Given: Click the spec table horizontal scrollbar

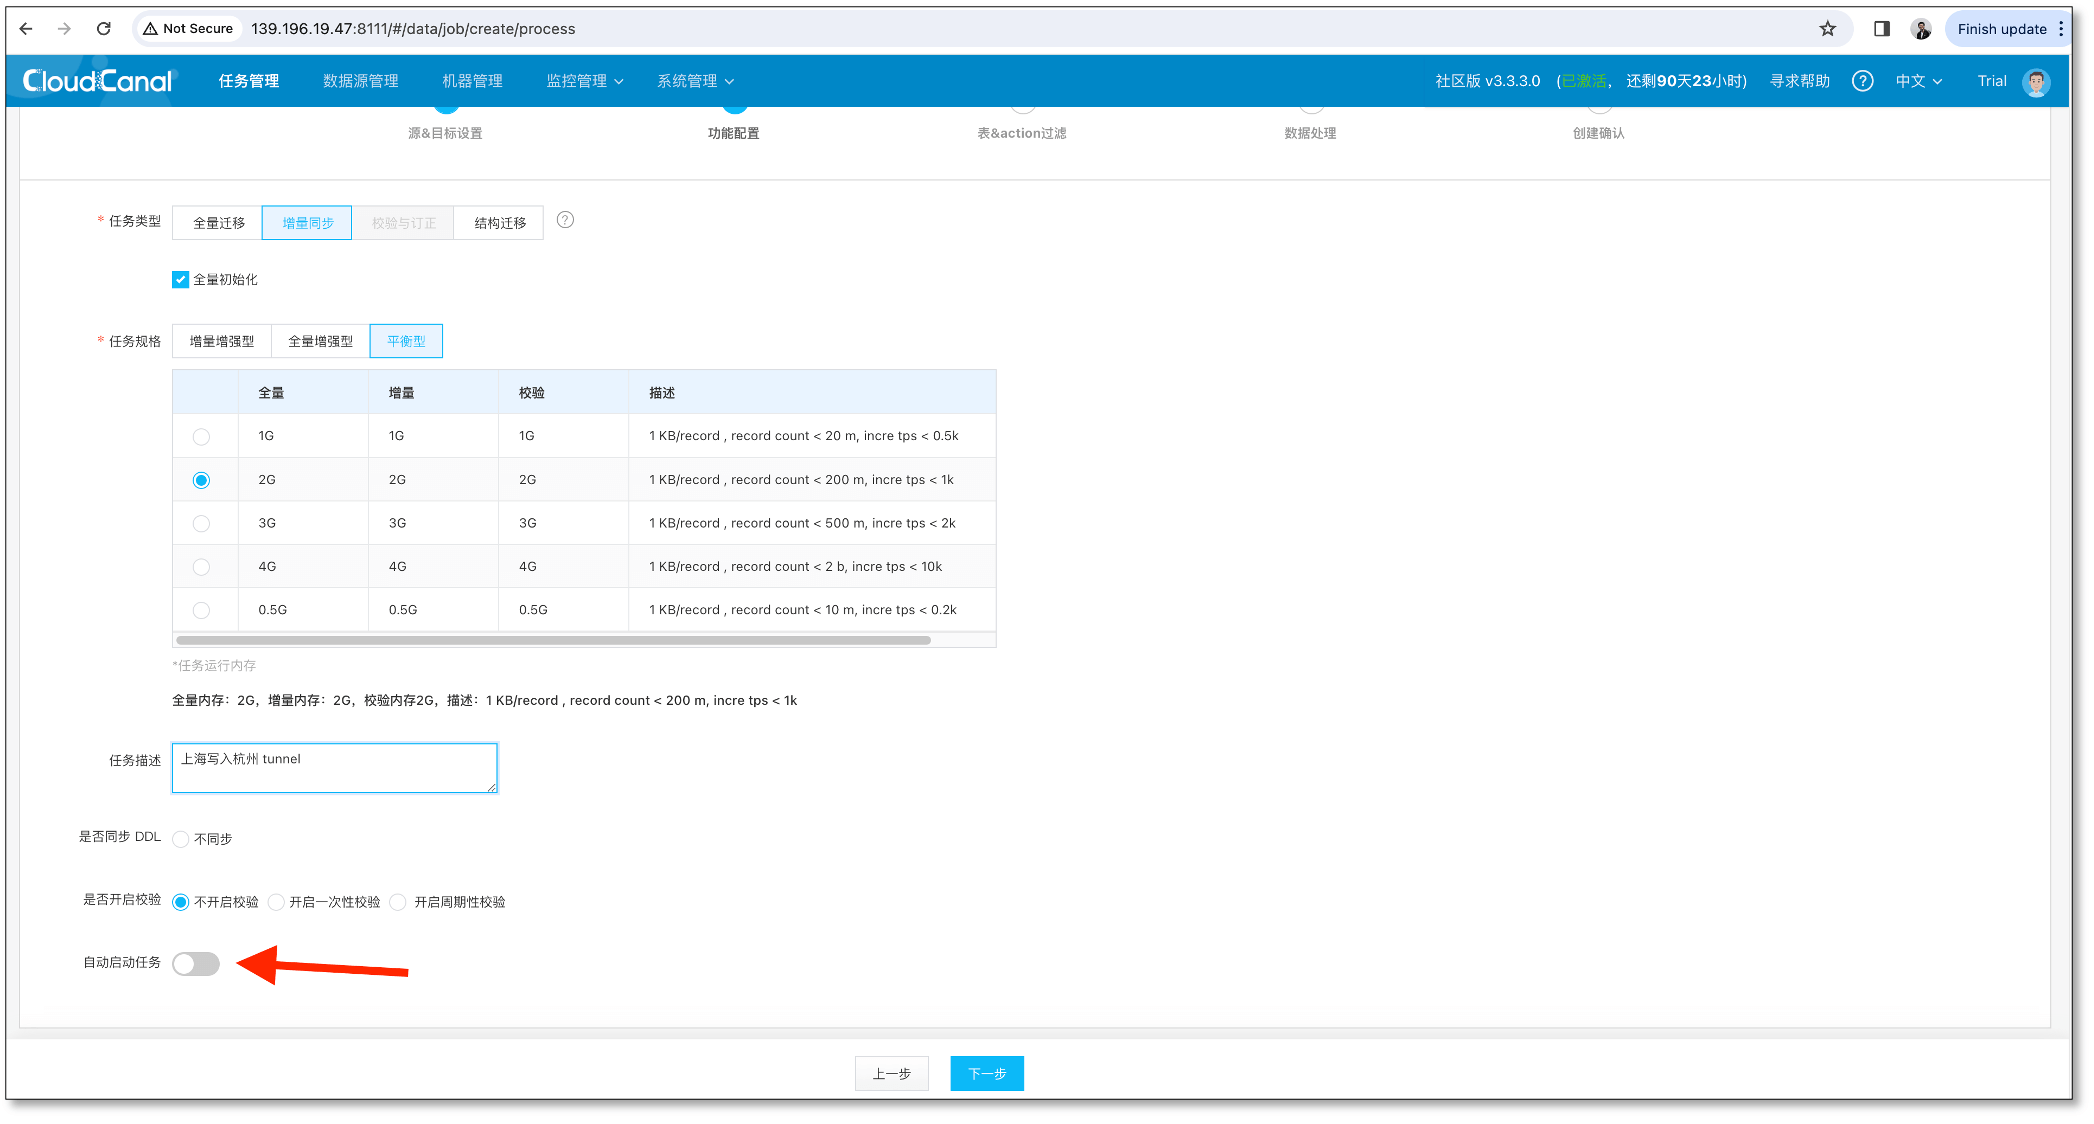Looking at the screenshot, I should [553, 640].
